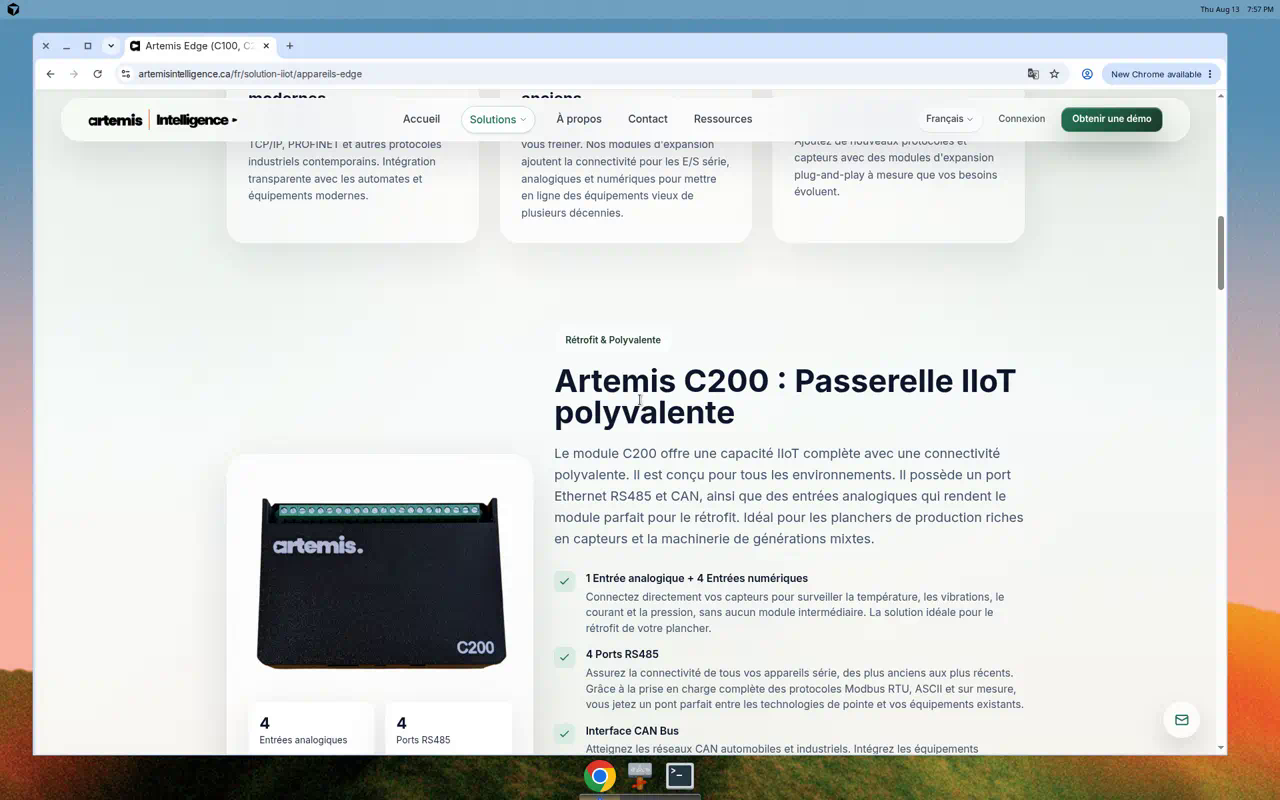Click the C200 device product image
This screenshot has width=1280, height=800.
pos(381,583)
